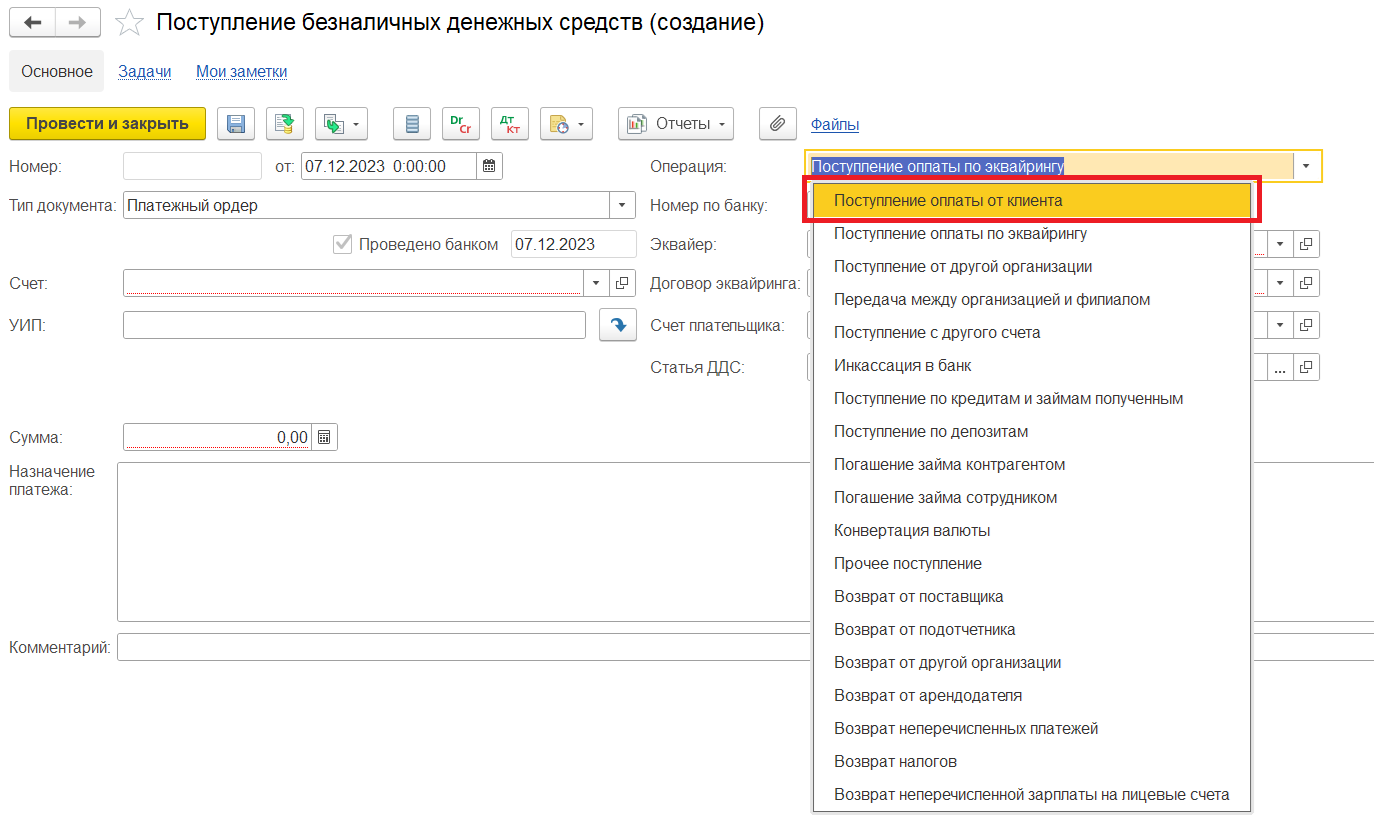Pick Возврат от арендодателя
The width and height of the screenshot is (1374, 840).
[x=1031, y=696]
